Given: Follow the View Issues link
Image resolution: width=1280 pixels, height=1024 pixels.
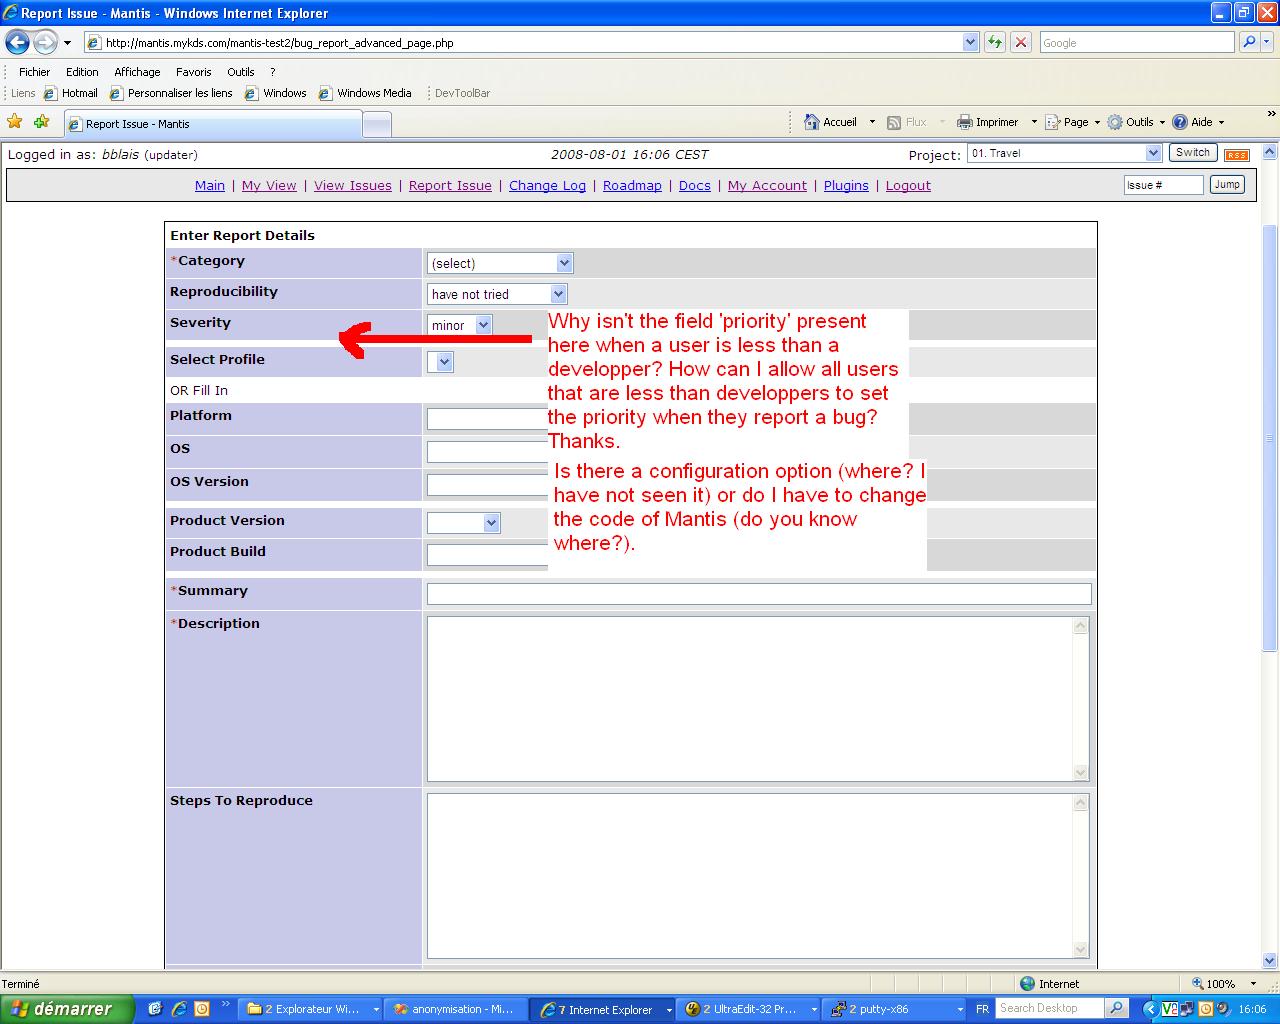Looking at the screenshot, I should pos(353,186).
